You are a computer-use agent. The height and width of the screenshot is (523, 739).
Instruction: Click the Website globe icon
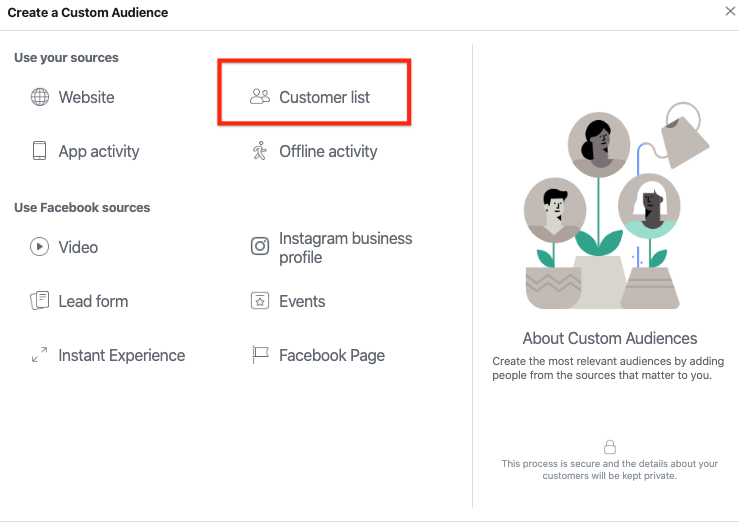click(x=40, y=97)
